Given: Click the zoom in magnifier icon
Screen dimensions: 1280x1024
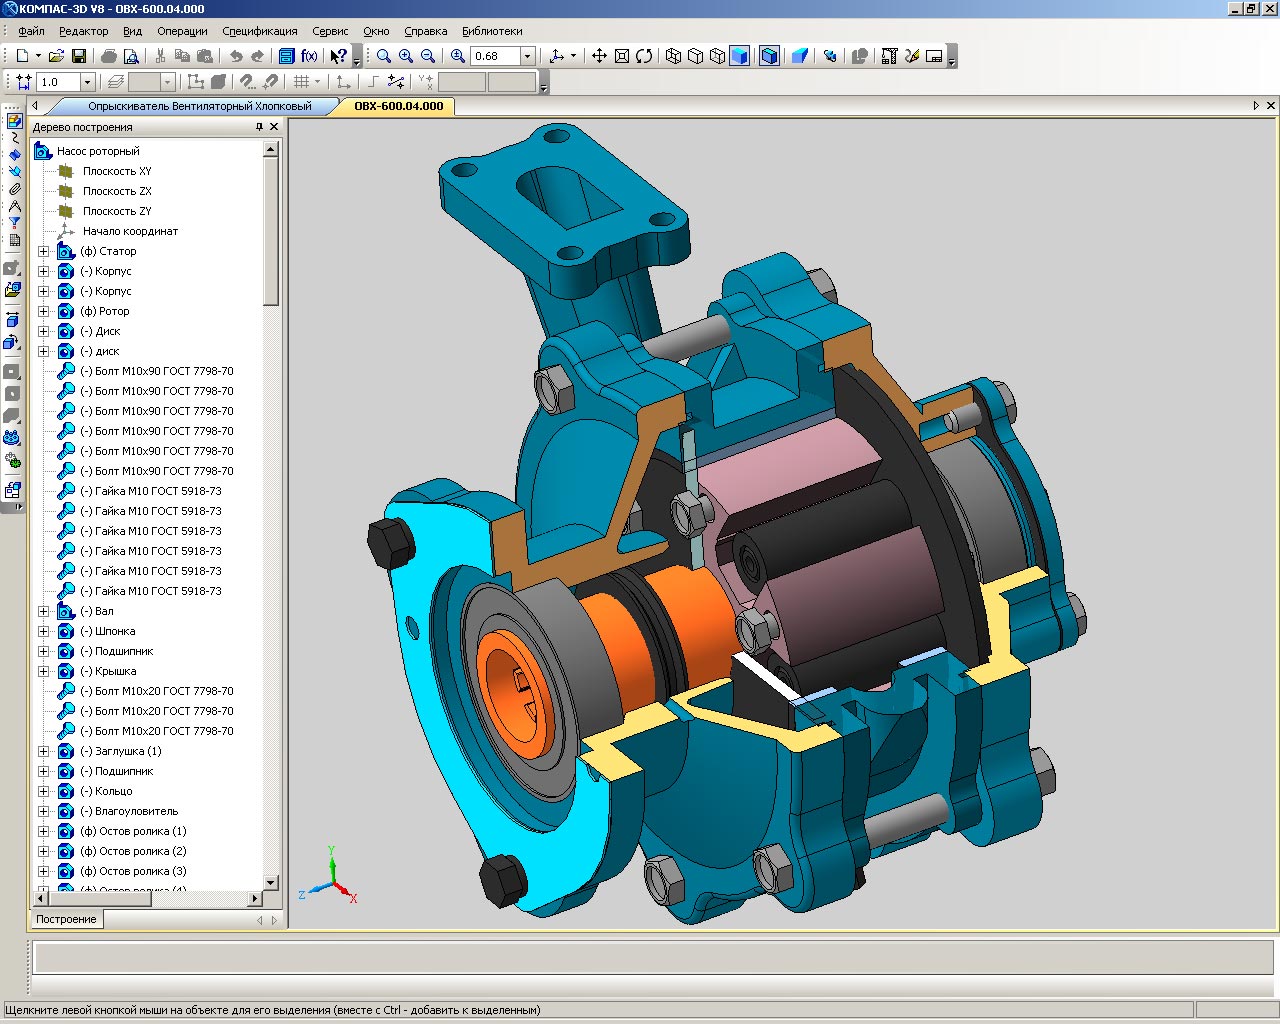Looking at the screenshot, I should [406, 56].
